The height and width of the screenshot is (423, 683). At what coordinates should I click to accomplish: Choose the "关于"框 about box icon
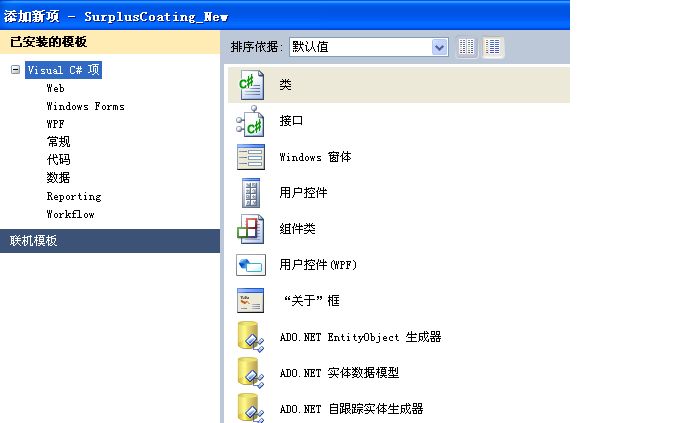pyautogui.click(x=250, y=301)
